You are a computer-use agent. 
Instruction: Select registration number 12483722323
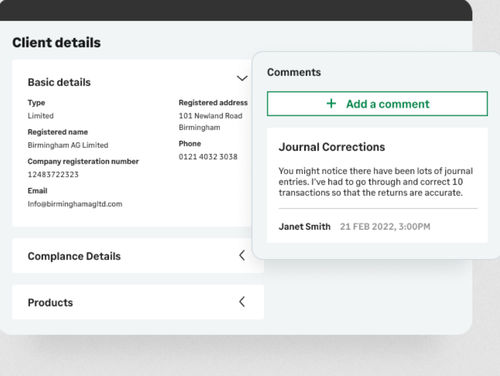pos(53,174)
